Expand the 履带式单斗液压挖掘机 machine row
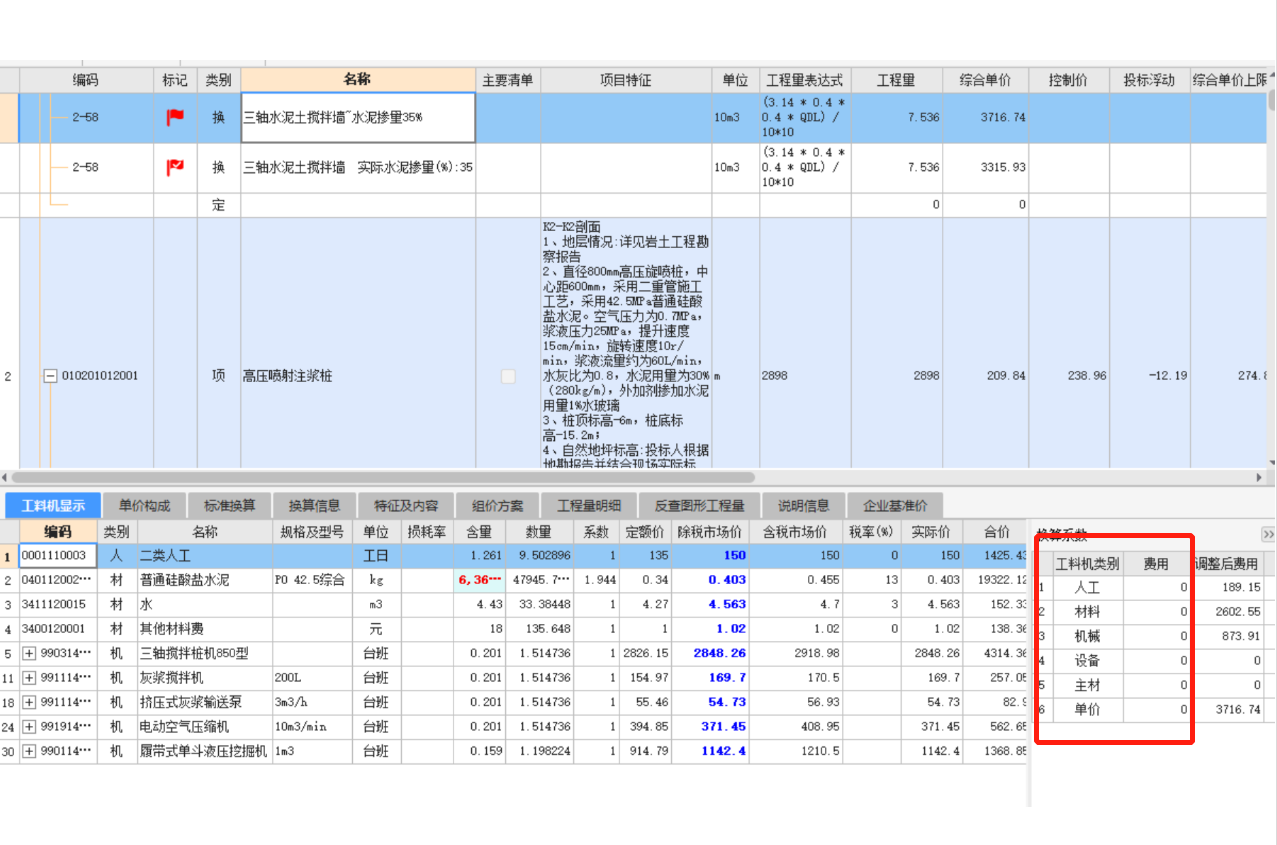Image resolution: width=1277 pixels, height=845 pixels. pos(29,751)
